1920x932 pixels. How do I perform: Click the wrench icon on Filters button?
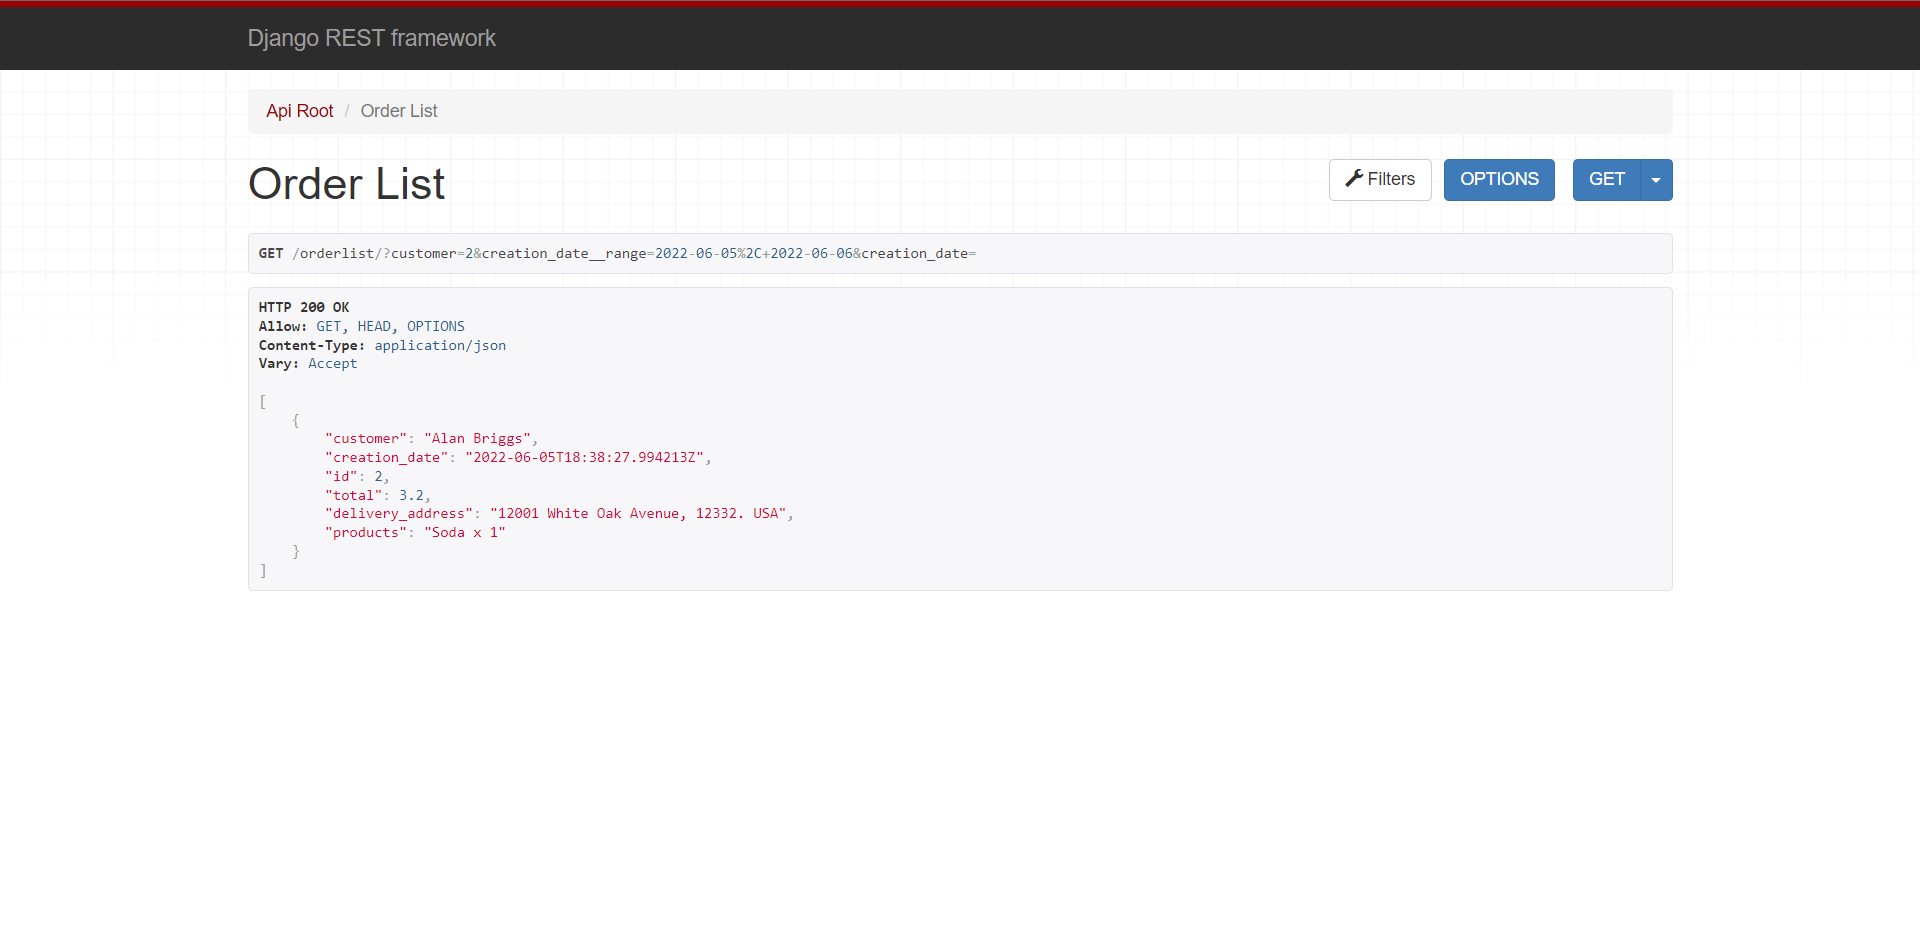[1354, 178]
